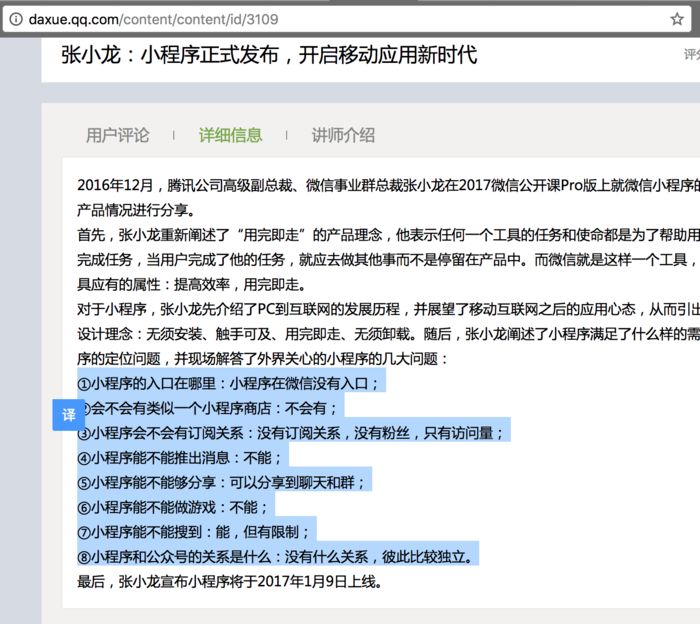Click the item ⑧小程序和公众号的关系是什么

pyautogui.click(x=275, y=557)
